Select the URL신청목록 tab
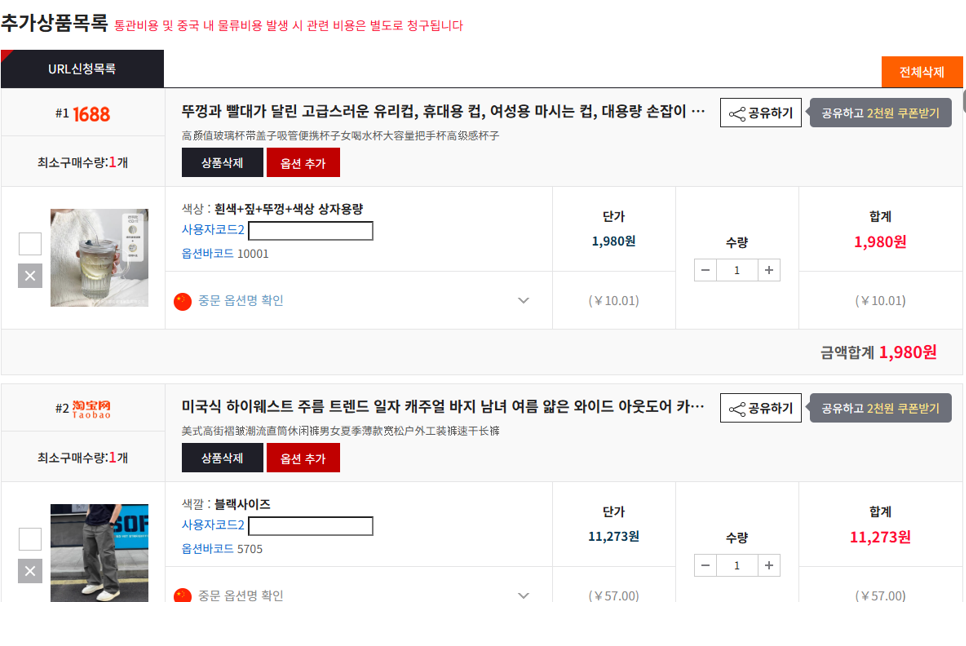This screenshot has height=646, width=966. pos(83,69)
